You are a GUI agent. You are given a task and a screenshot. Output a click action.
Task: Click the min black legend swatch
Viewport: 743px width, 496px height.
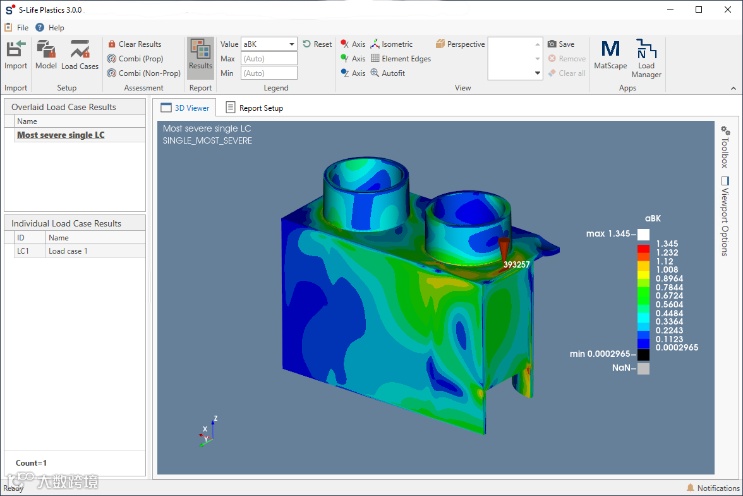click(643, 354)
